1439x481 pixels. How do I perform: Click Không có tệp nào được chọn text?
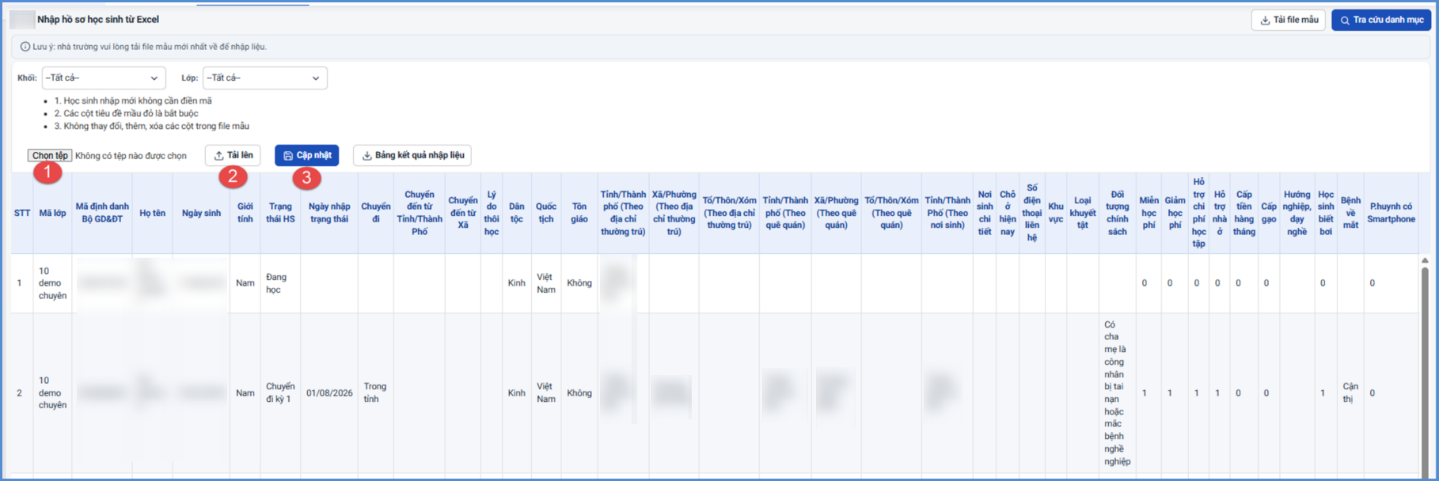click(x=131, y=156)
